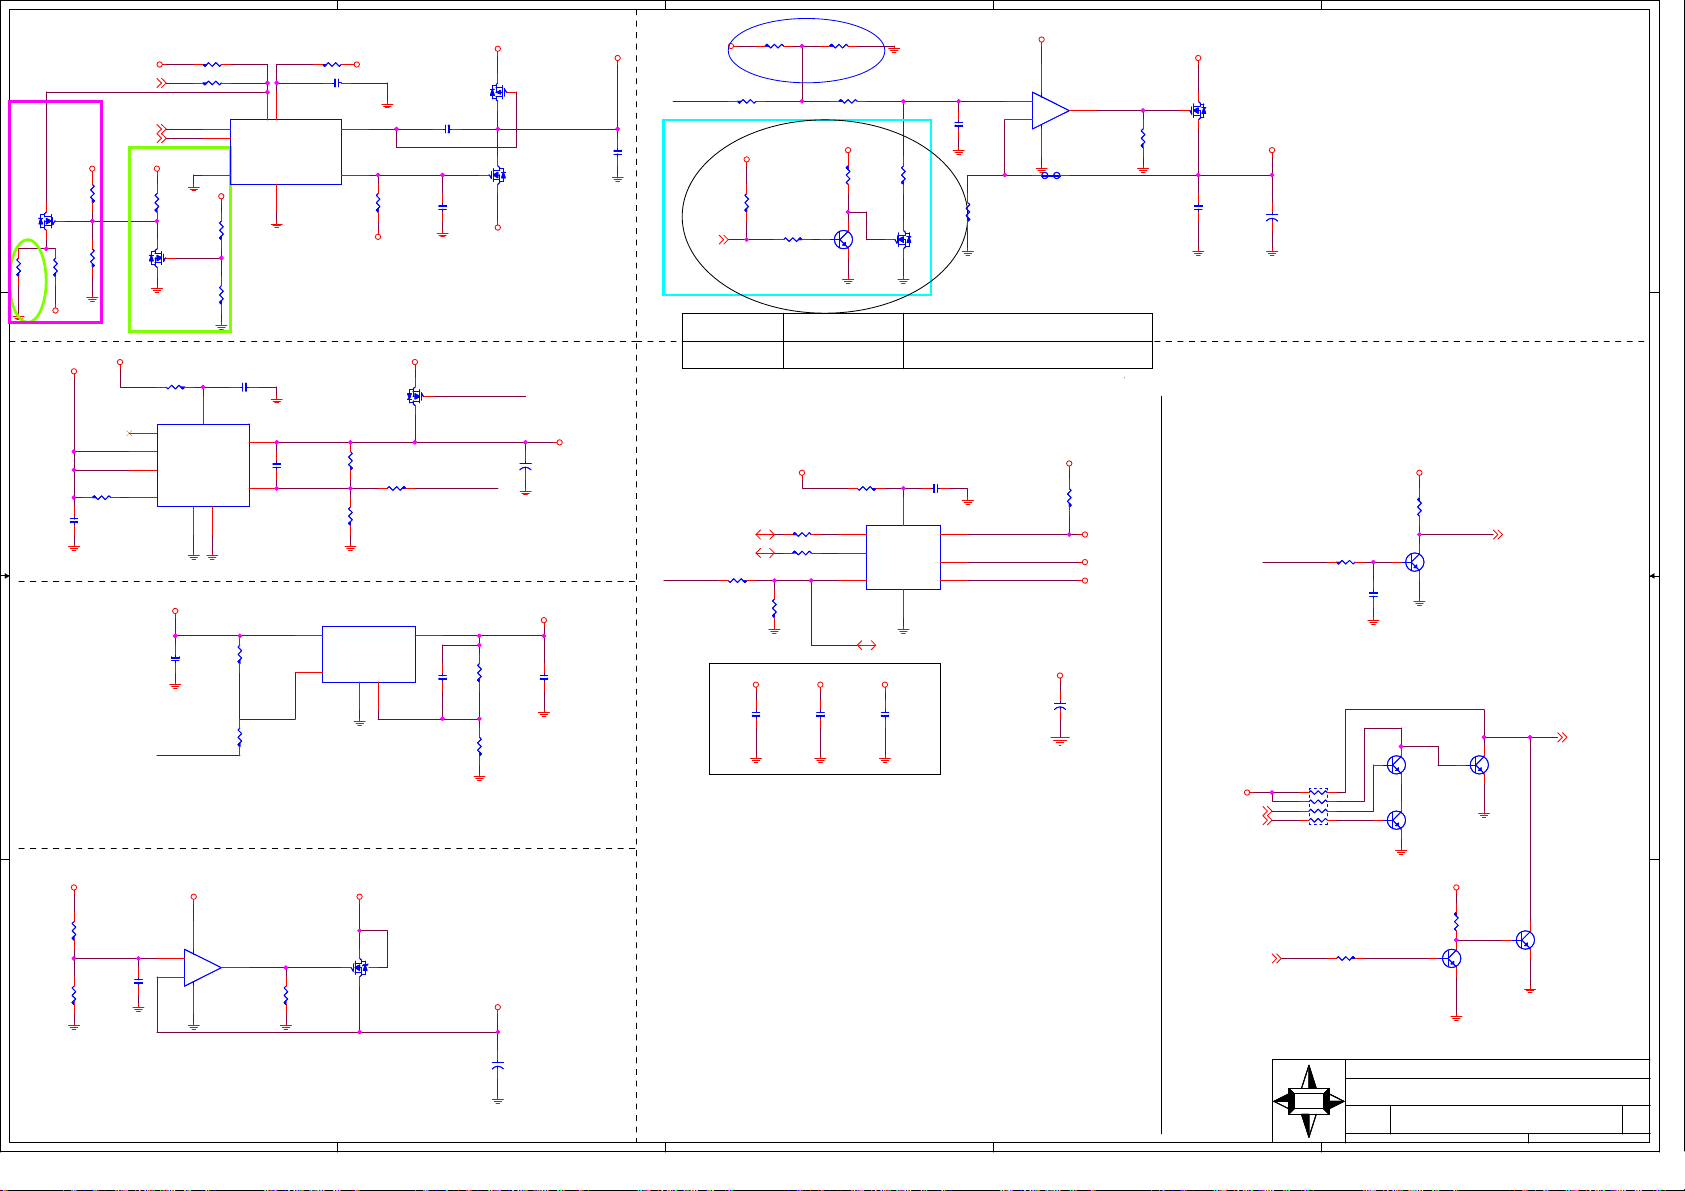Click the four-pointed star logo in title block
This screenshot has width=1685, height=1191.
click(x=1309, y=1101)
